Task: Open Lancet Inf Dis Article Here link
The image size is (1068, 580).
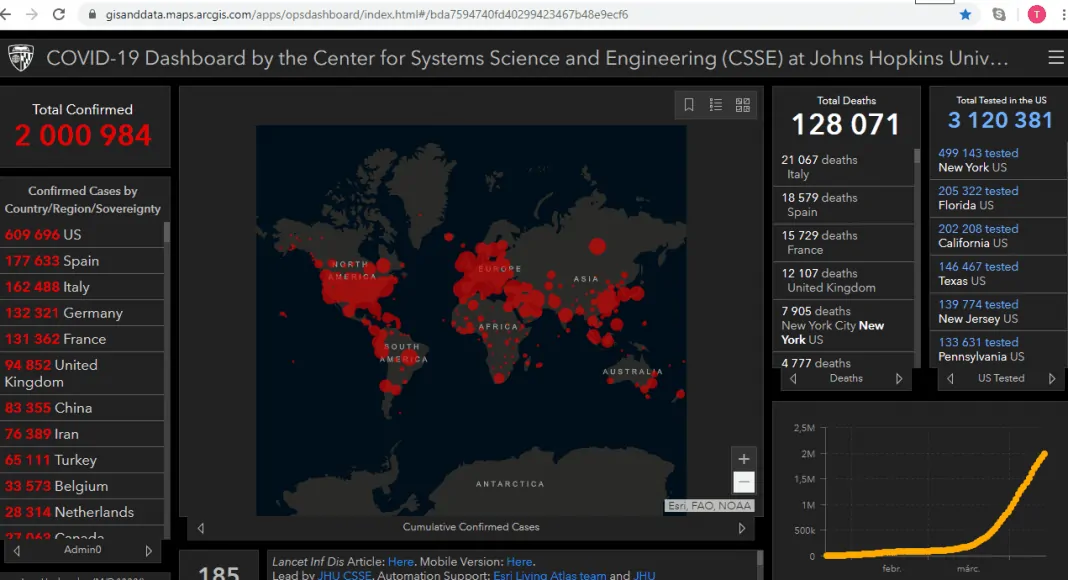Action: 400,562
